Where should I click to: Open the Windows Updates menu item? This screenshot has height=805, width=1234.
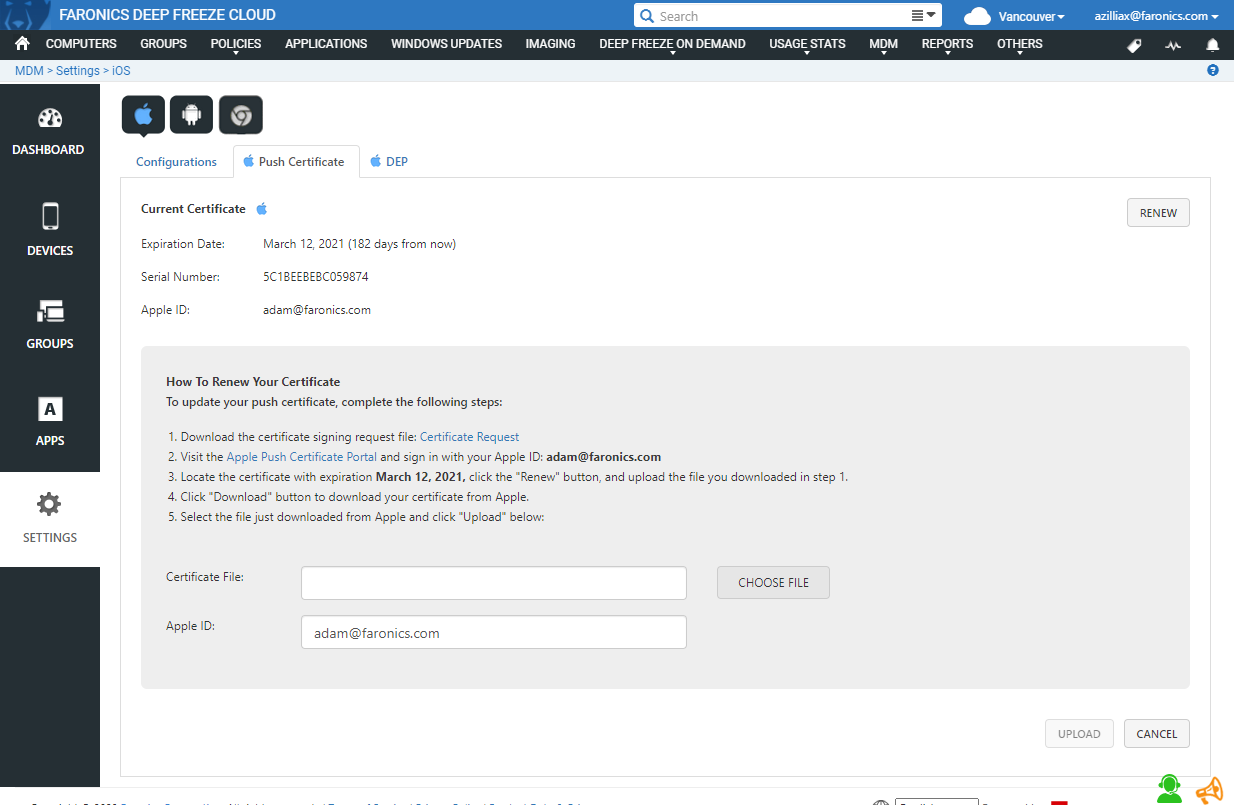[446, 44]
